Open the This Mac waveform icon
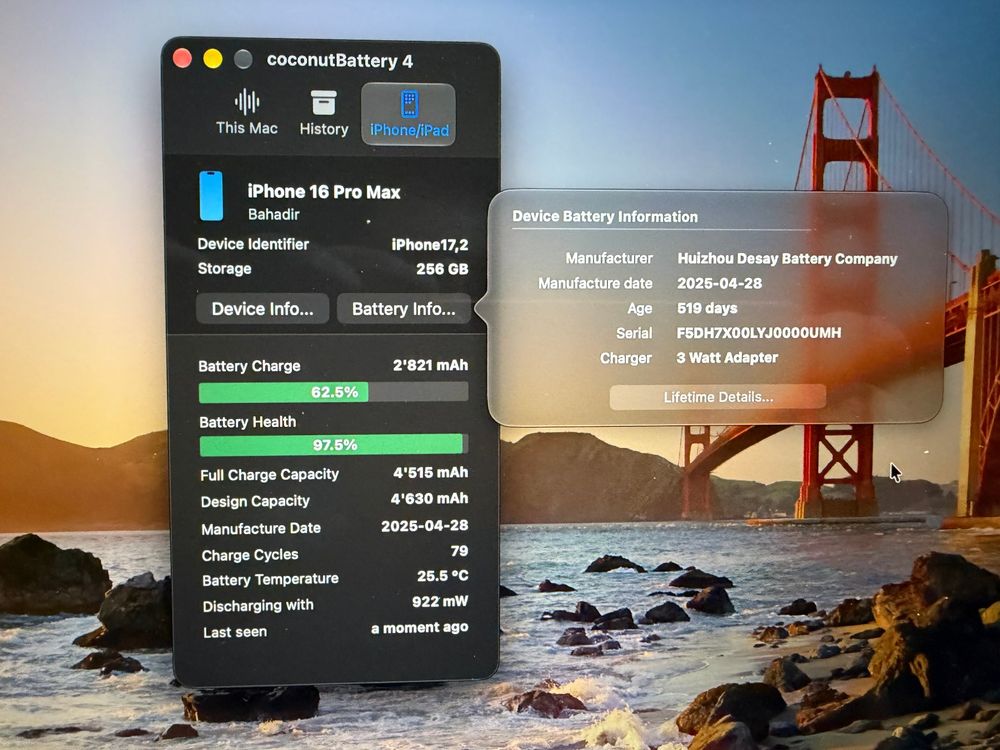This screenshot has width=1000, height=750. 247,101
